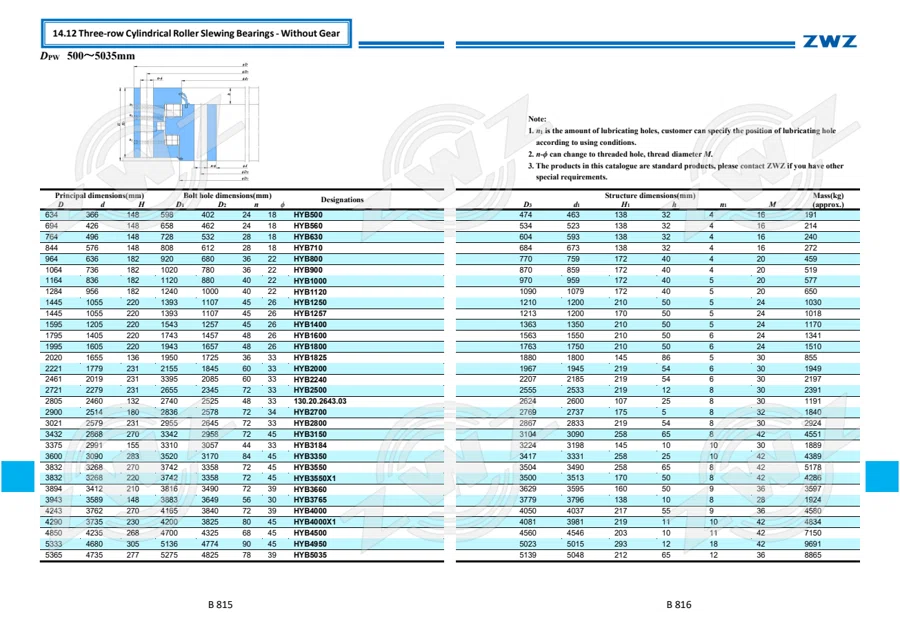Viewport: 900px width, 637px height.
Task: Click the 'Principal dimensions(mm)' header
Action: point(99,196)
